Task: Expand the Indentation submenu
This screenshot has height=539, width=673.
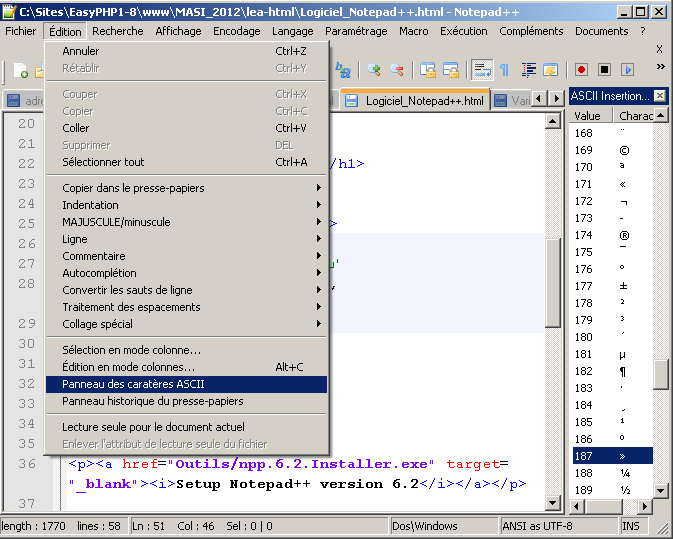Action: coord(186,205)
